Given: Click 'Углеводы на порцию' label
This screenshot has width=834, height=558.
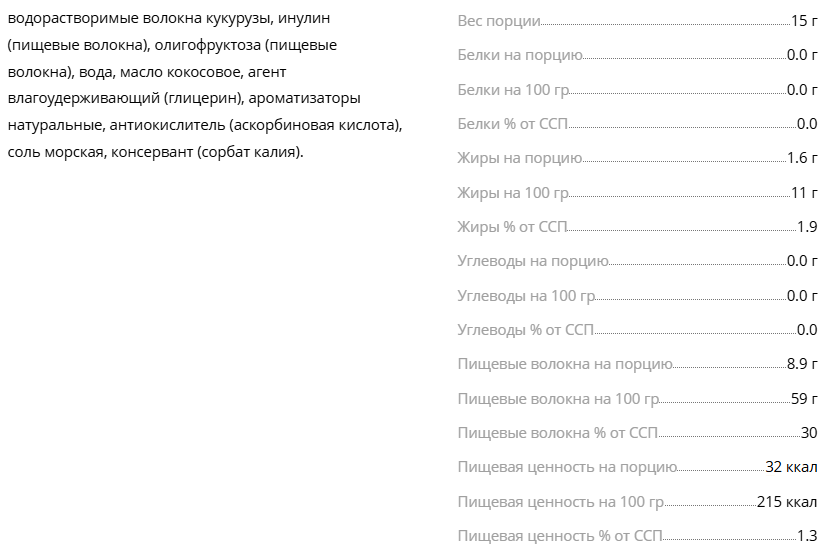Looking at the screenshot, I should click(533, 261).
